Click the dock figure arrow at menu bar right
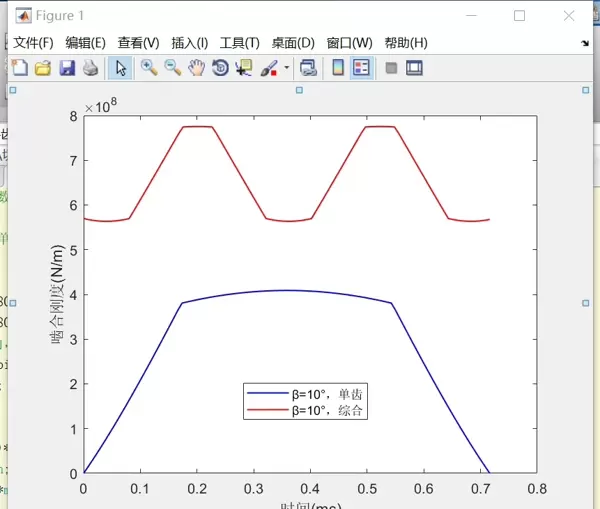Image resolution: width=600 pixels, height=509 pixels. pos(585,44)
